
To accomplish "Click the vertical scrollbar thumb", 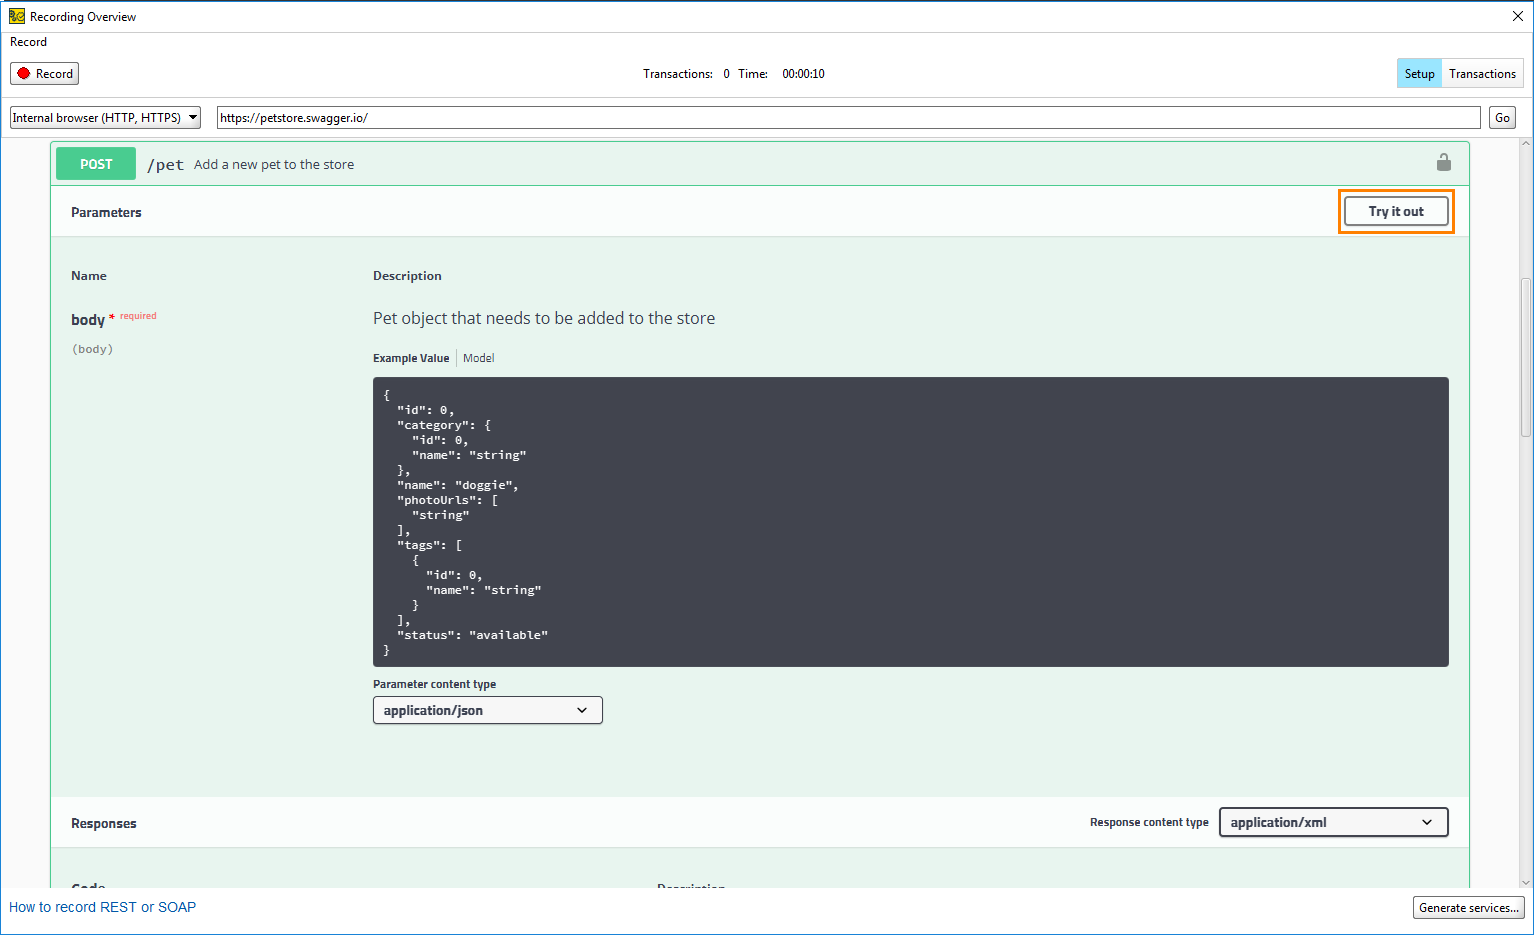I will click(x=1525, y=355).
